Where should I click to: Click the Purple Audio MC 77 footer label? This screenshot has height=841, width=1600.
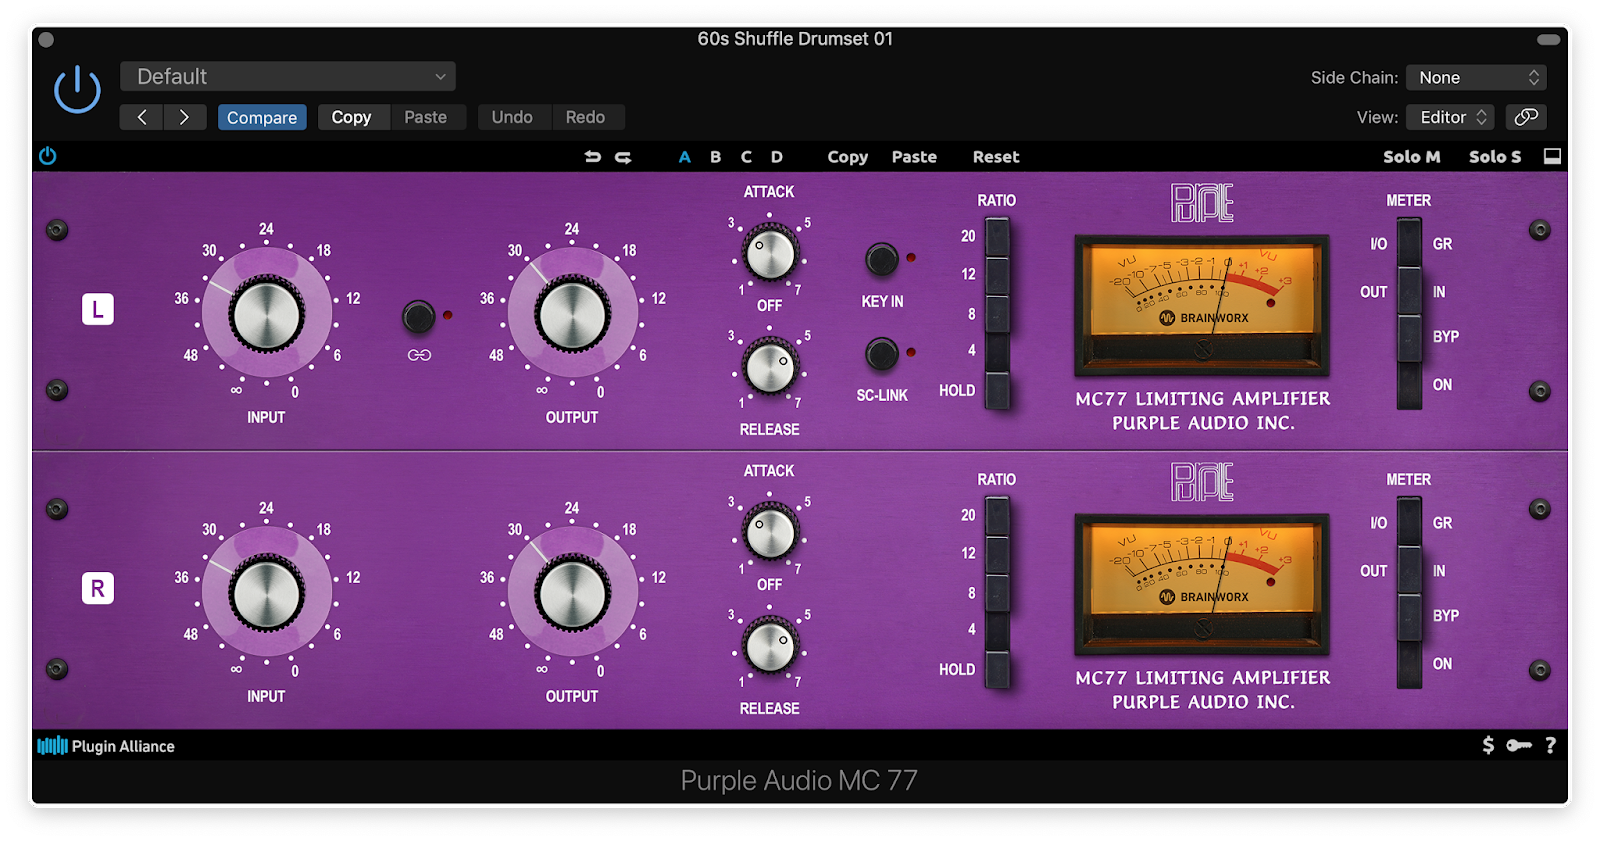point(799,780)
